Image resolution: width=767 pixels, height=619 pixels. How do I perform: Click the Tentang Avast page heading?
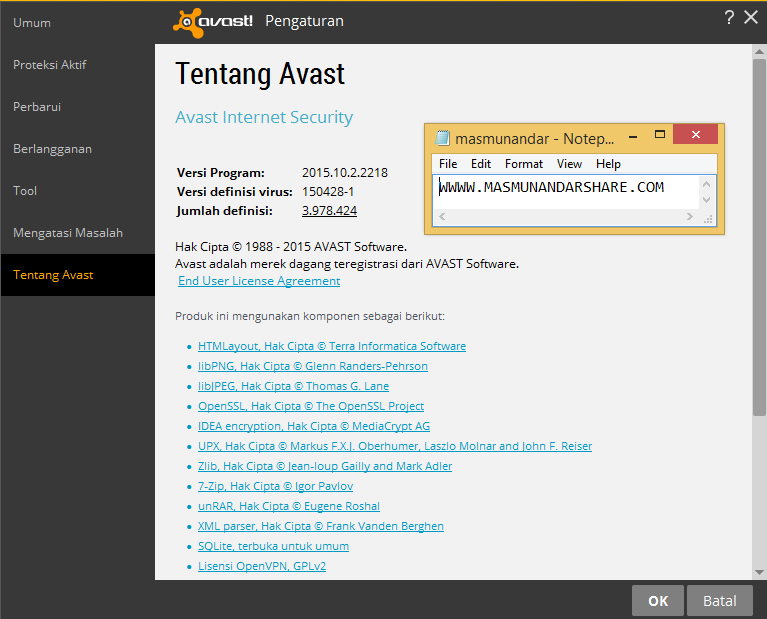260,74
